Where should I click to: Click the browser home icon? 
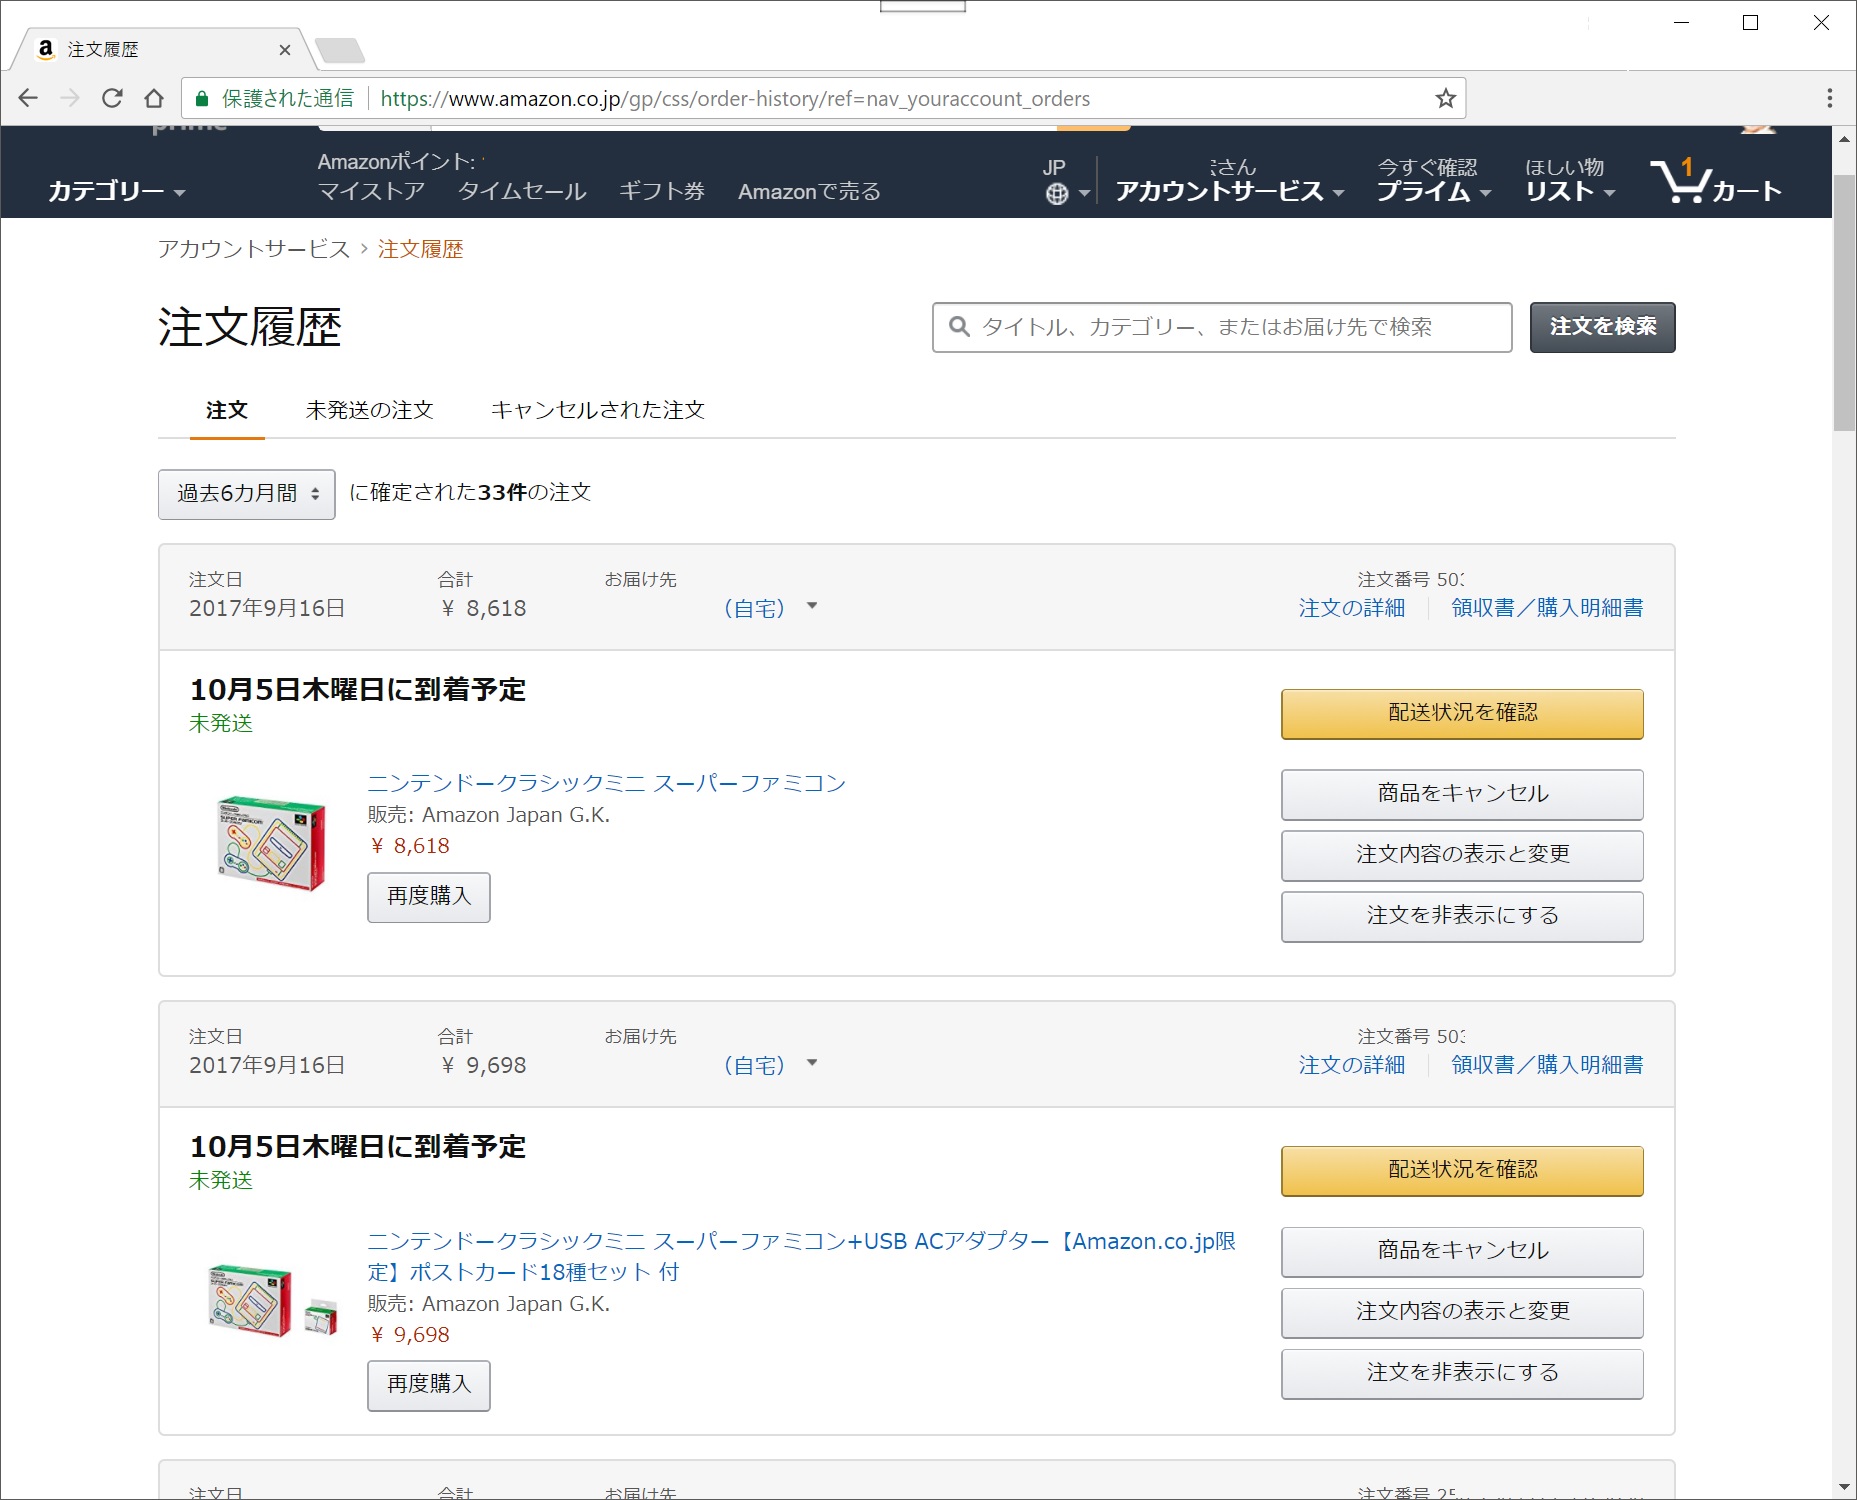pyautogui.click(x=154, y=98)
